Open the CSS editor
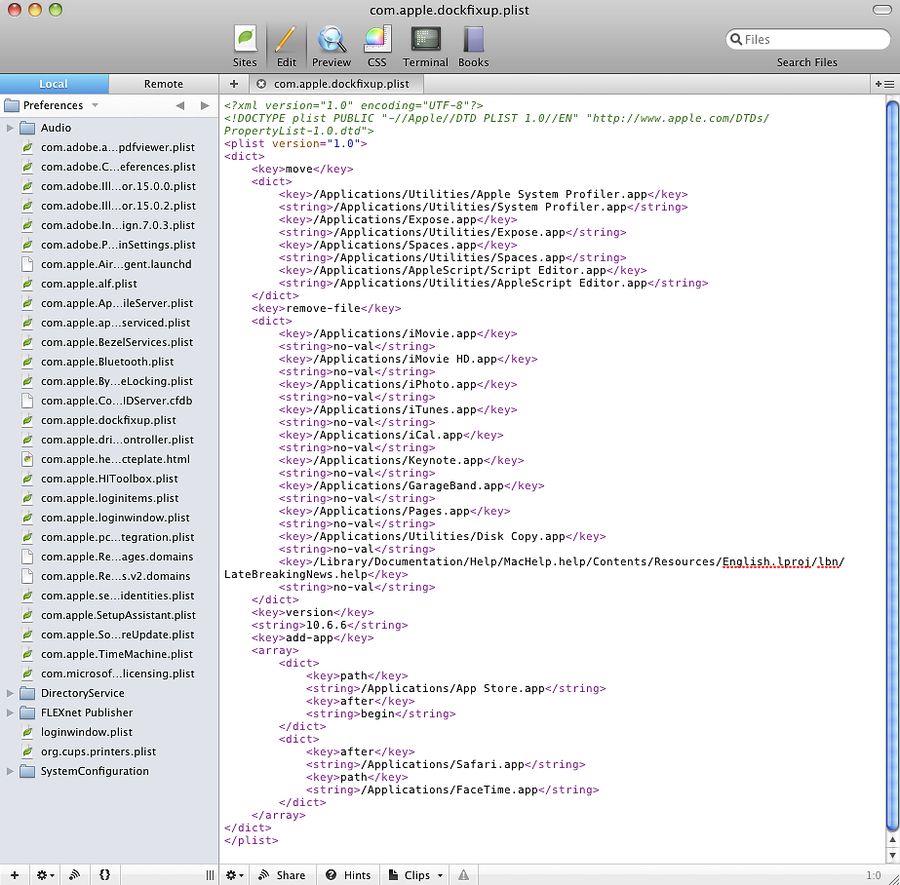 [376, 46]
